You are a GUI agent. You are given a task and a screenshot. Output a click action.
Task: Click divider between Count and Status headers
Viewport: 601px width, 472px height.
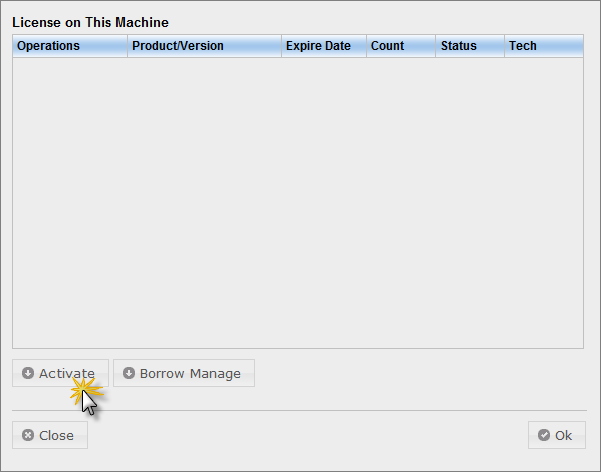[436, 46]
